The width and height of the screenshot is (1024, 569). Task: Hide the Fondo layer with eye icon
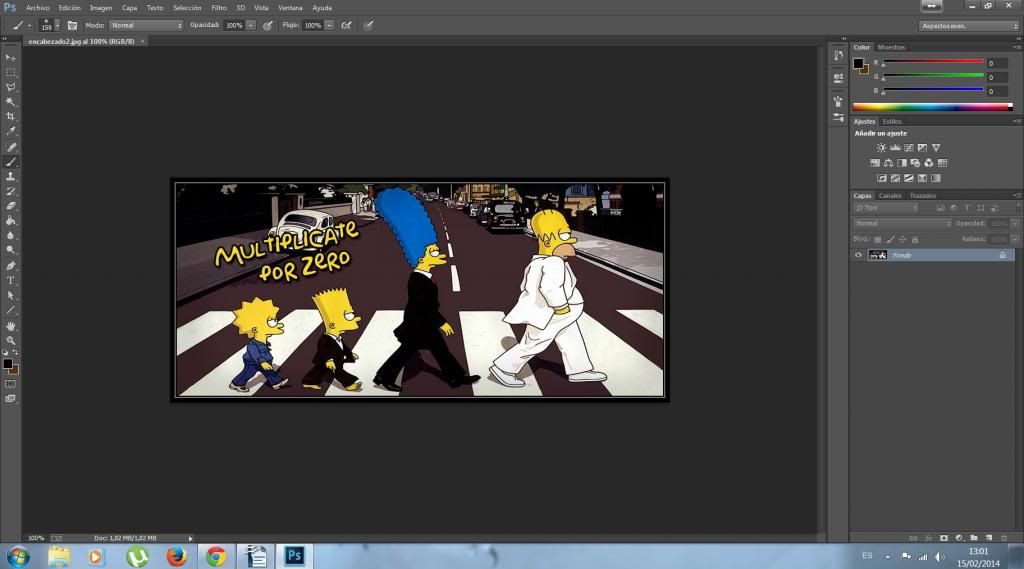858,255
